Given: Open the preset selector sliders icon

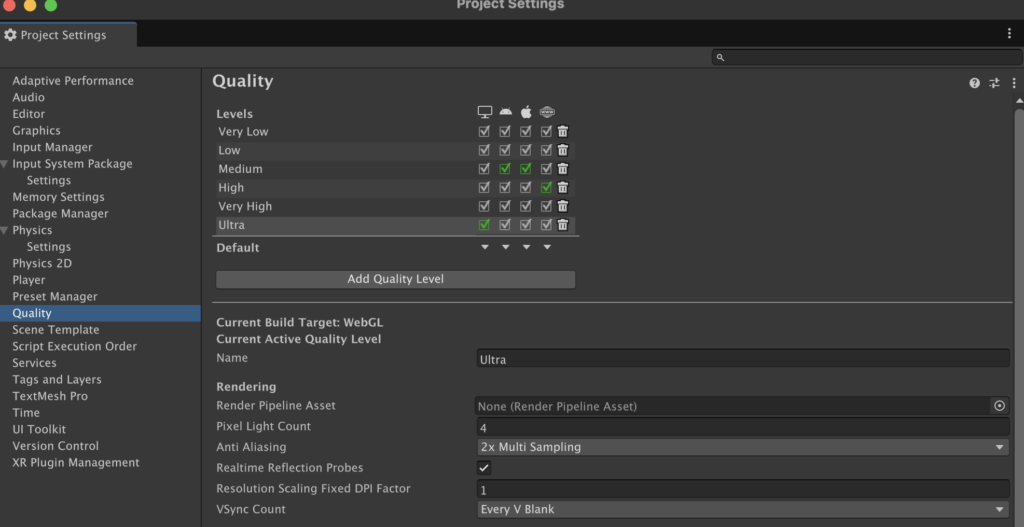Looking at the screenshot, I should 994,83.
